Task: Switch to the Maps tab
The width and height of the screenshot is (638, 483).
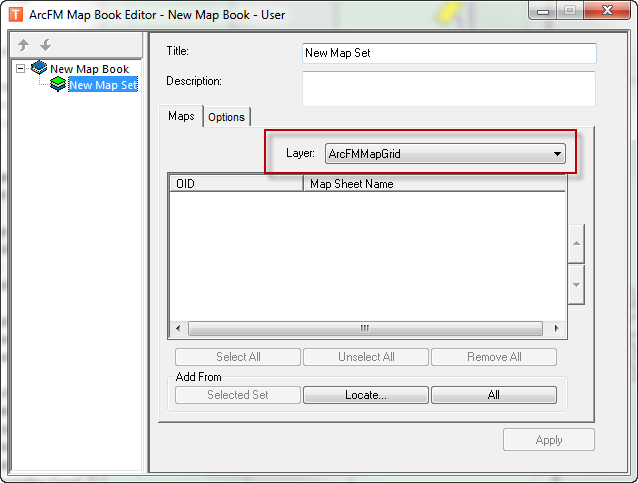Action: [x=181, y=116]
